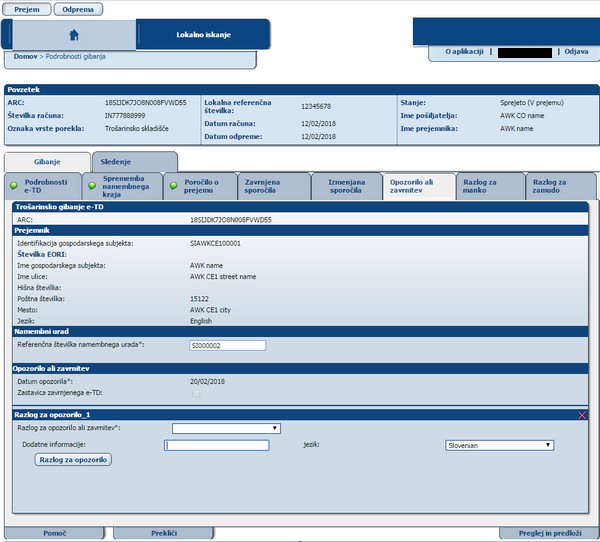Click the Razlog za opozorilo button
The width and height of the screenshot is (600, 542).
(x=73, y=460)
